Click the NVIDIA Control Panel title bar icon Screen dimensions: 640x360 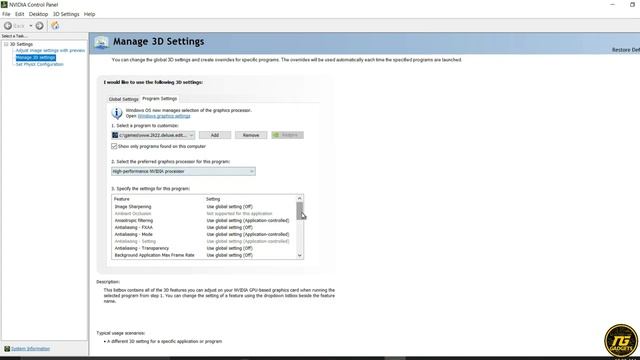(x=4, y=4)
